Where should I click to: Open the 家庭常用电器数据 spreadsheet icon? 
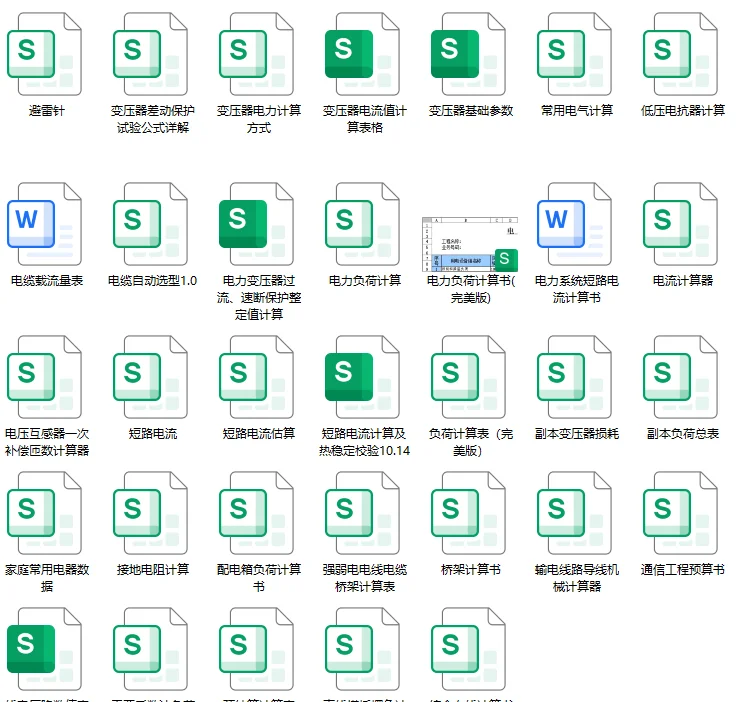pos(45,513)
